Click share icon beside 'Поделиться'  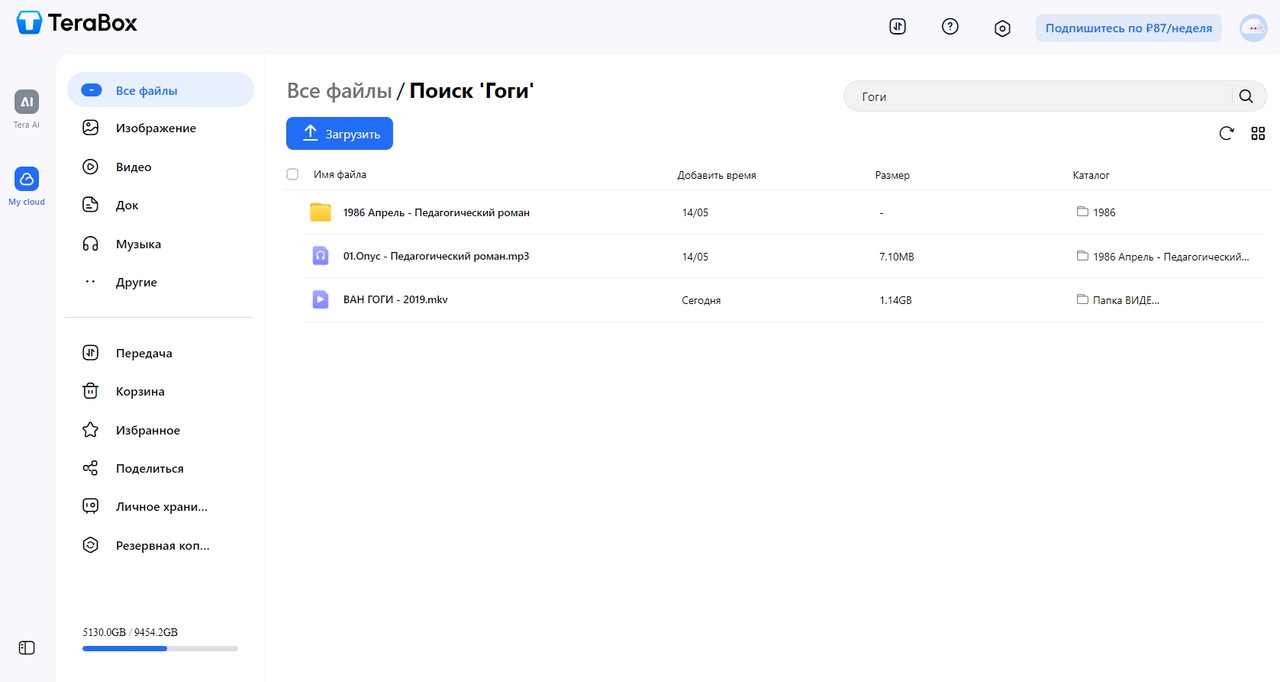(90, 468)
